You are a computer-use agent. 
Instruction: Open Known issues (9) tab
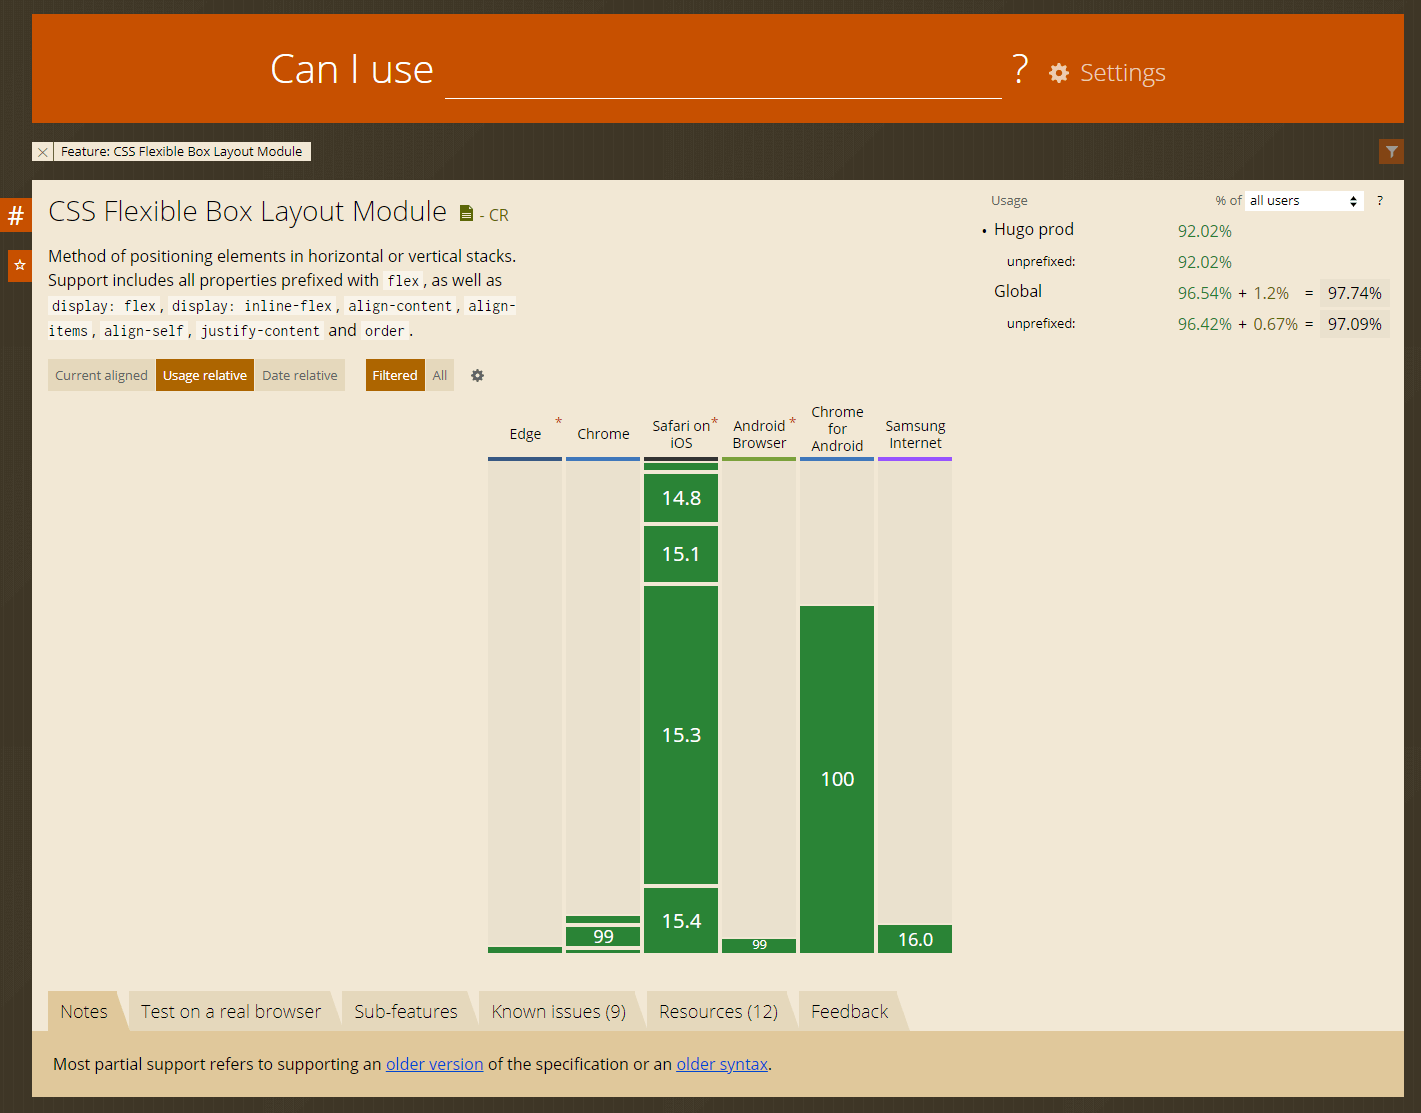[559, 1011]
